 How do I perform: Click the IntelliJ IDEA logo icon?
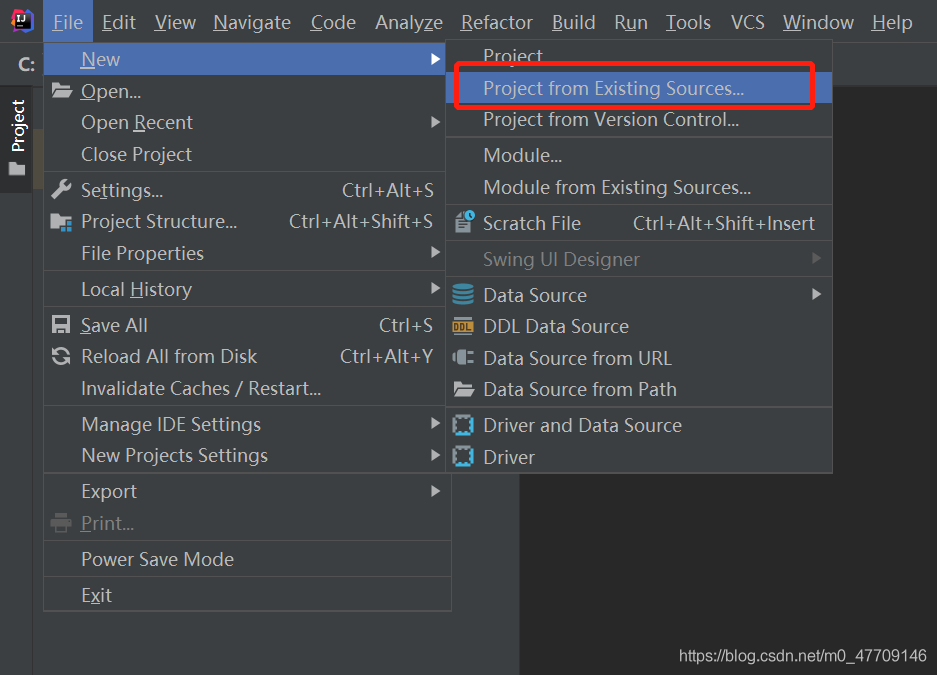(x=21, y=21)
